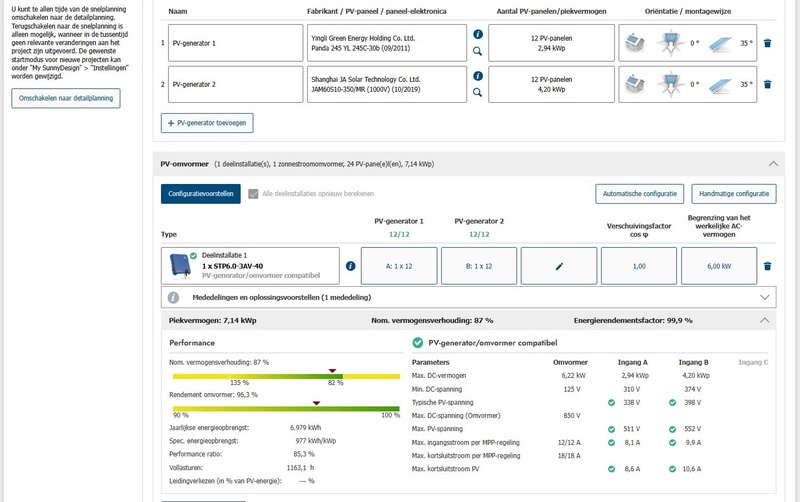Click Energierendementsfactor: 99,9 % text

tap(633, 320)
